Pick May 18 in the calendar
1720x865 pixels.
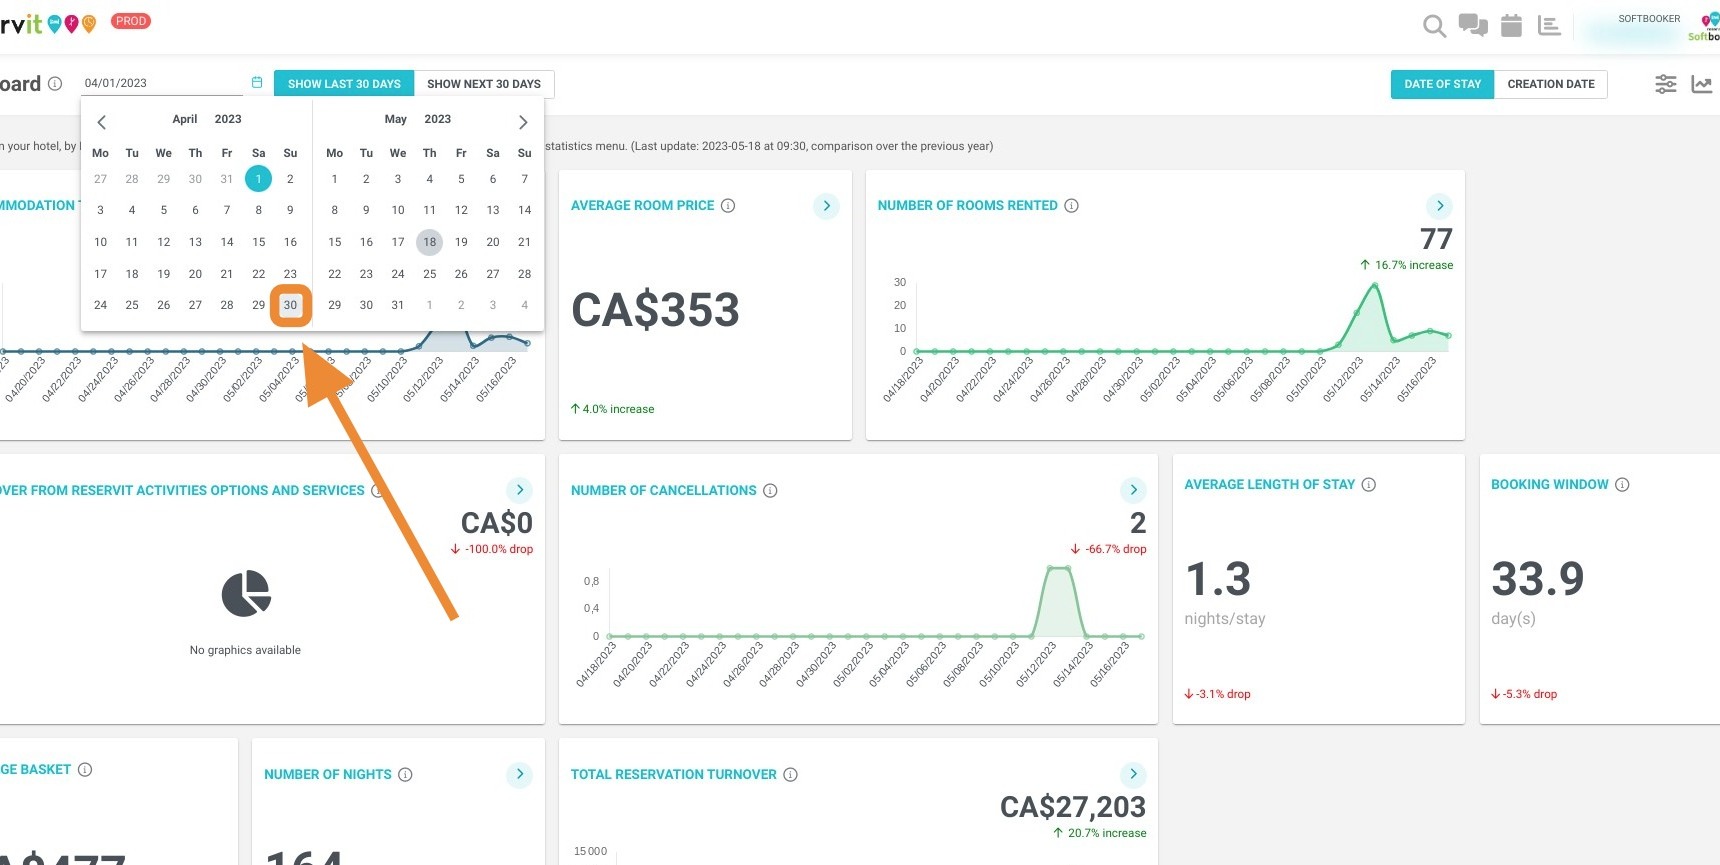tap(429, 242)
